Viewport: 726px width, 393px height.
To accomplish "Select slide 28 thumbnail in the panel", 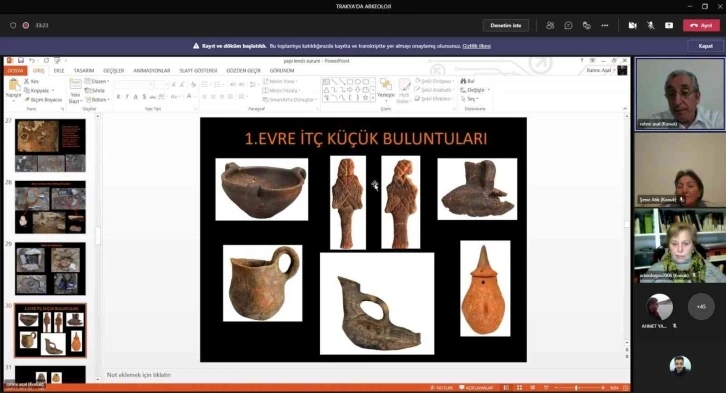I will [50, 207].
